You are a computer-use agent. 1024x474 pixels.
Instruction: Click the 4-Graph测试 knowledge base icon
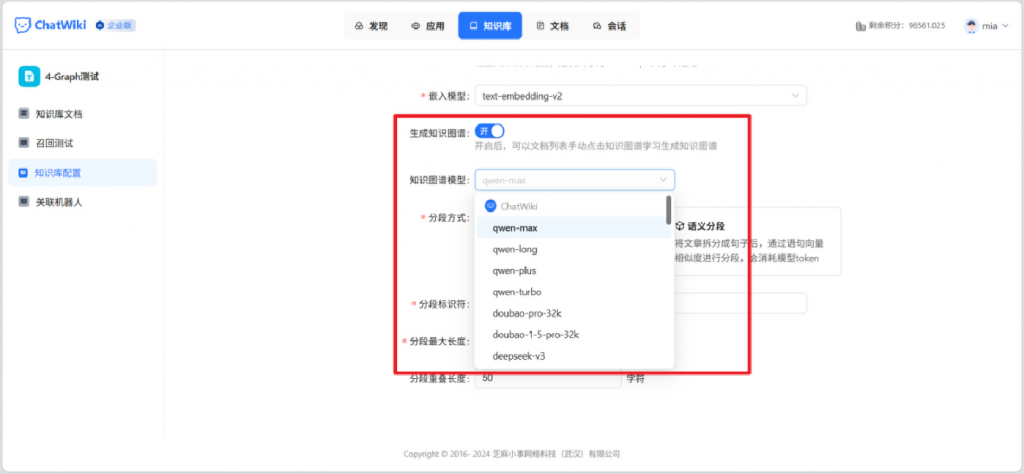click(x=29, y=76)
